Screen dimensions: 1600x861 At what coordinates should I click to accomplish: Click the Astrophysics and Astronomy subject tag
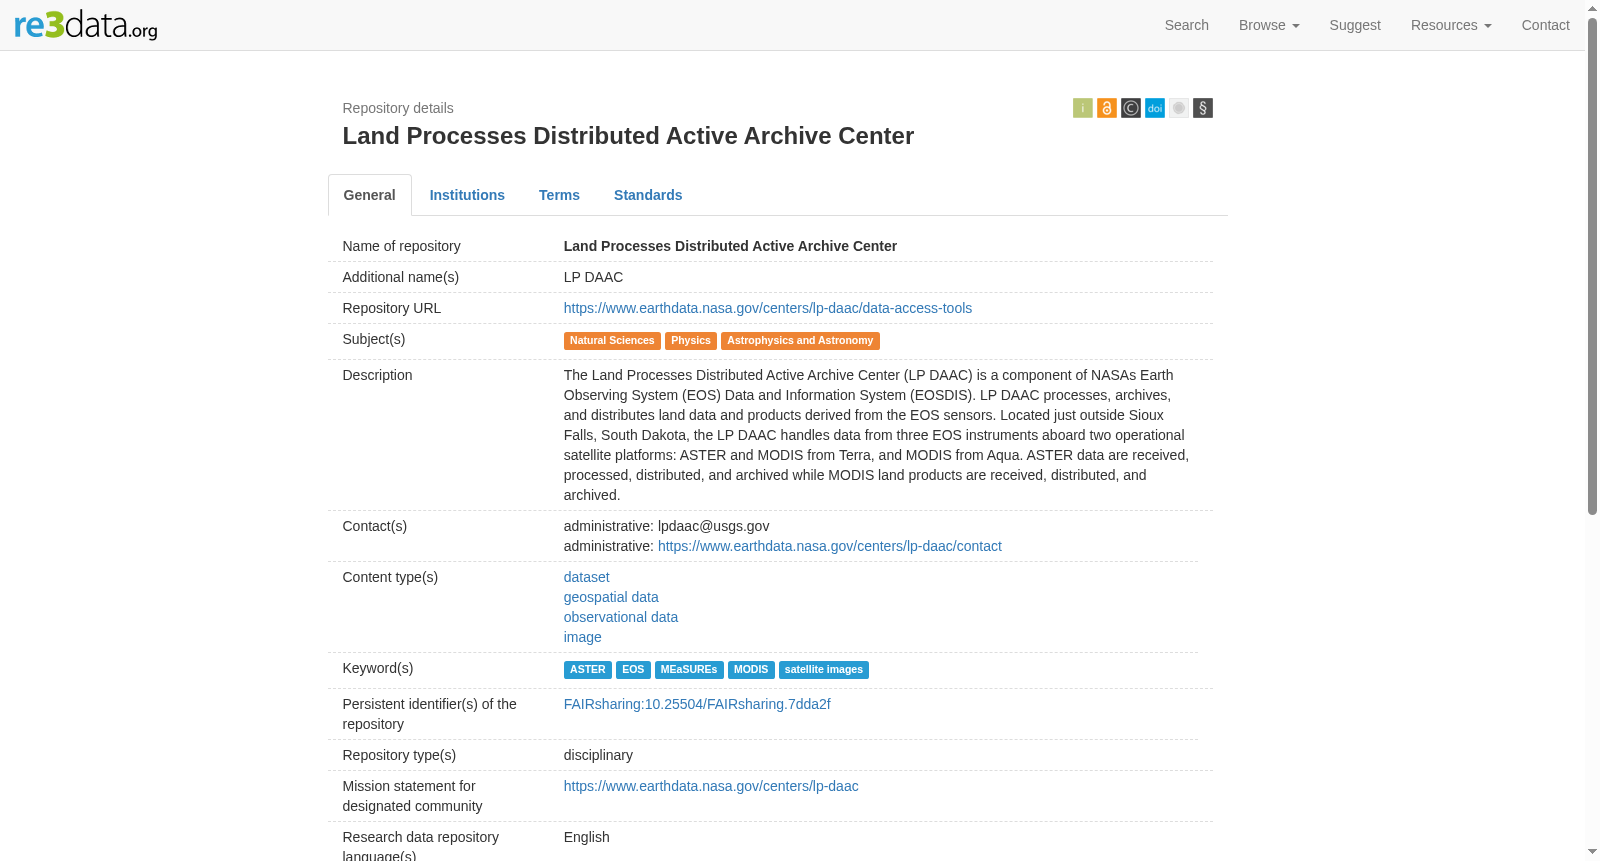(x=800, y=341)
